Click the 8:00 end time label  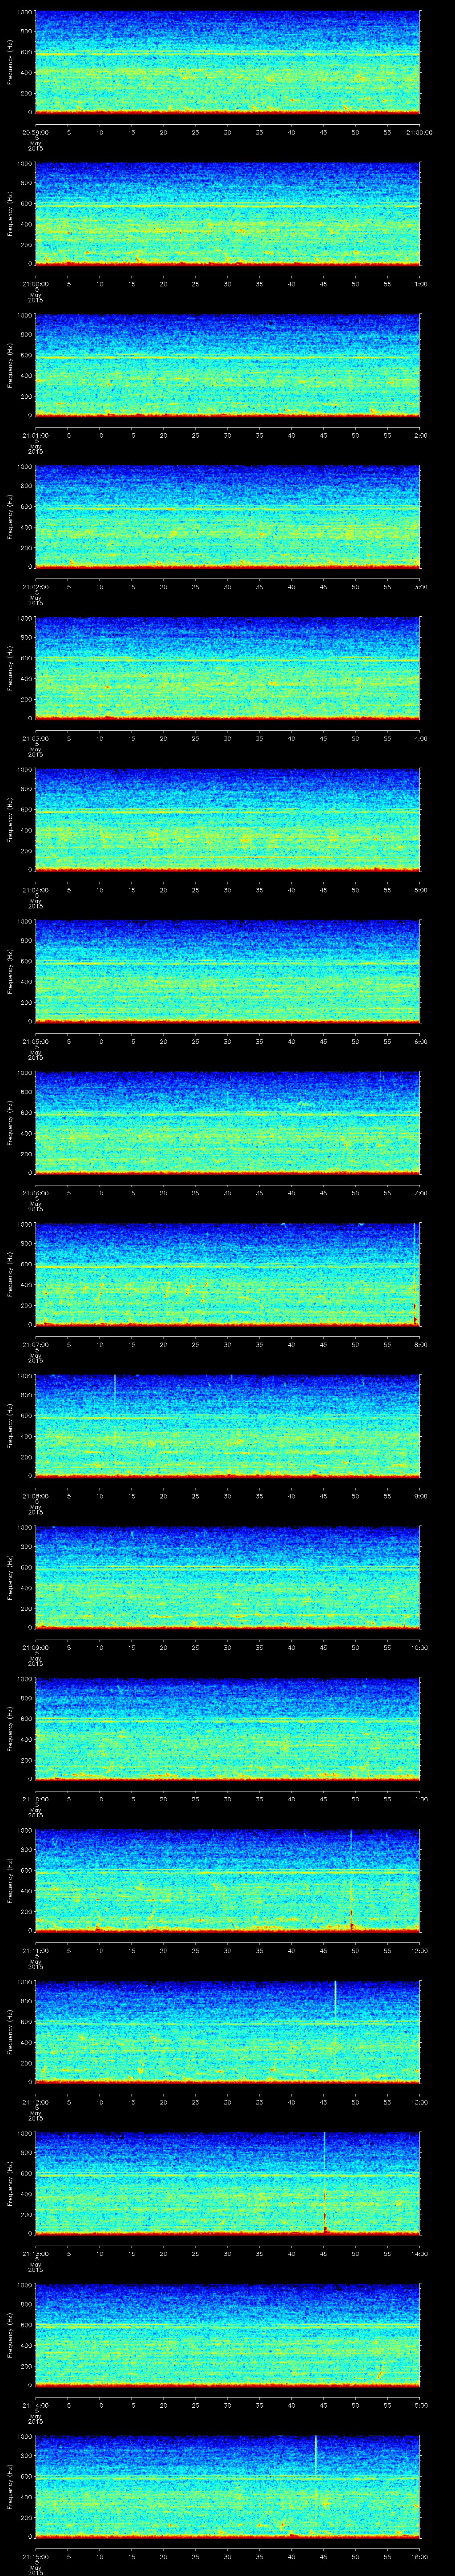pos(421,1344)
